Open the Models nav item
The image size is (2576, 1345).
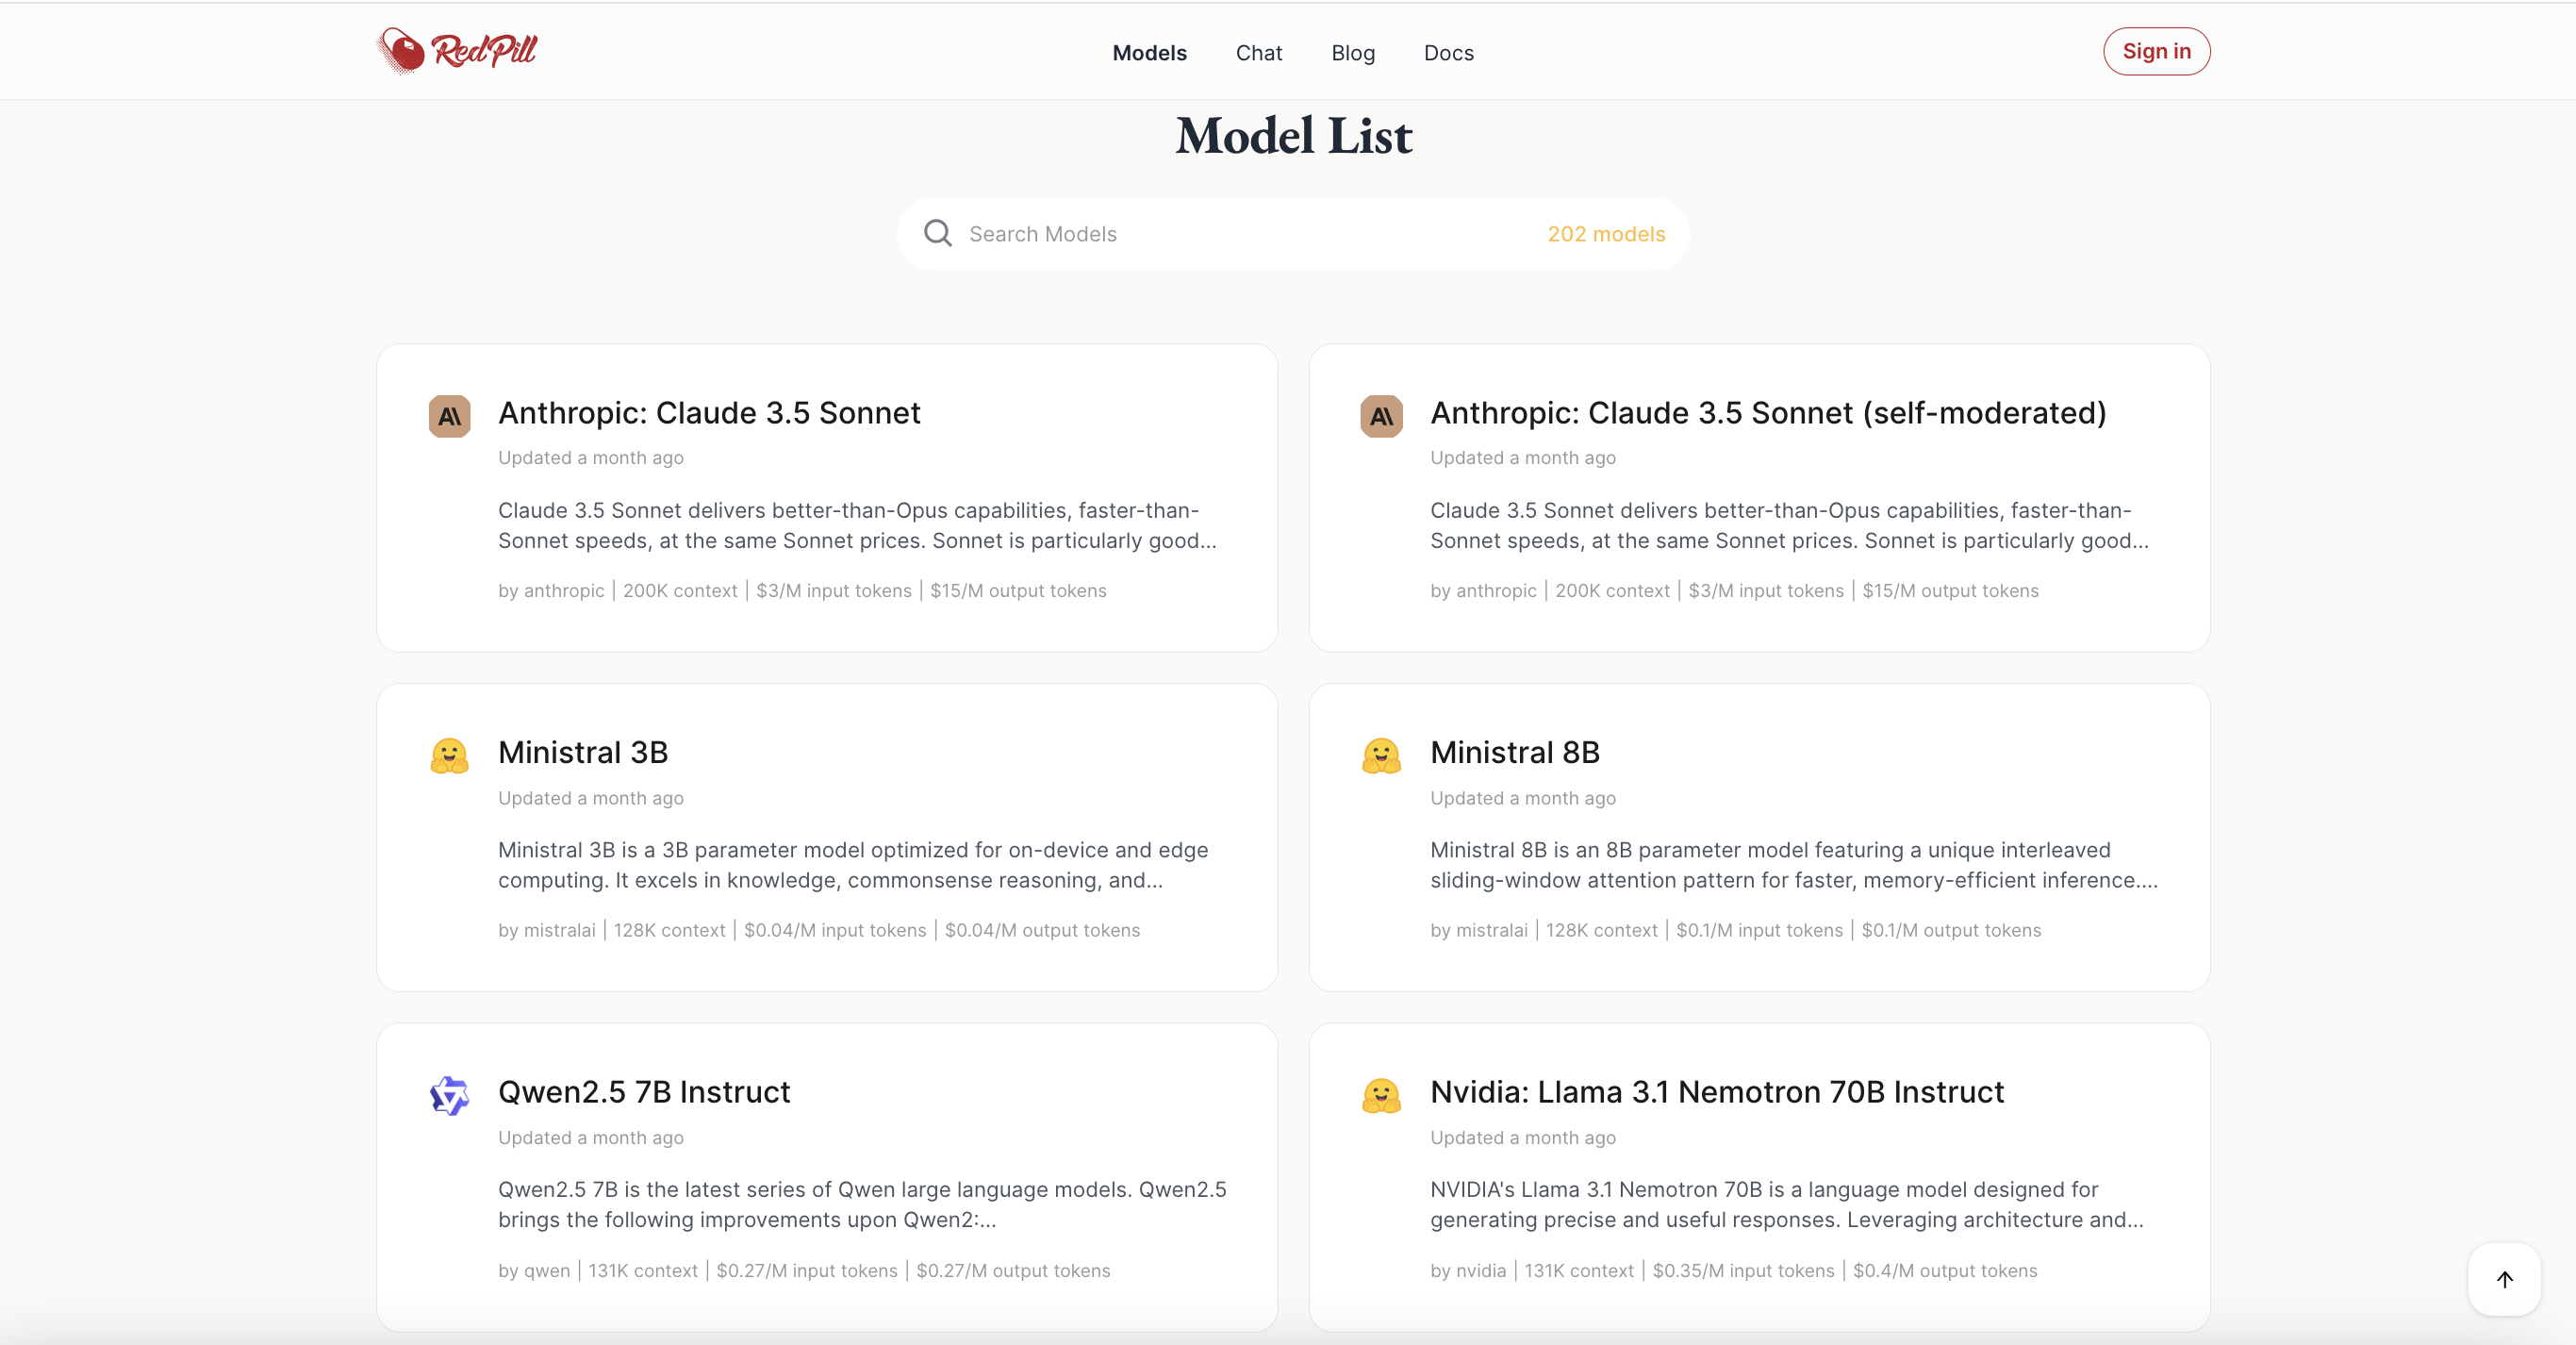tap(1149, 52)
